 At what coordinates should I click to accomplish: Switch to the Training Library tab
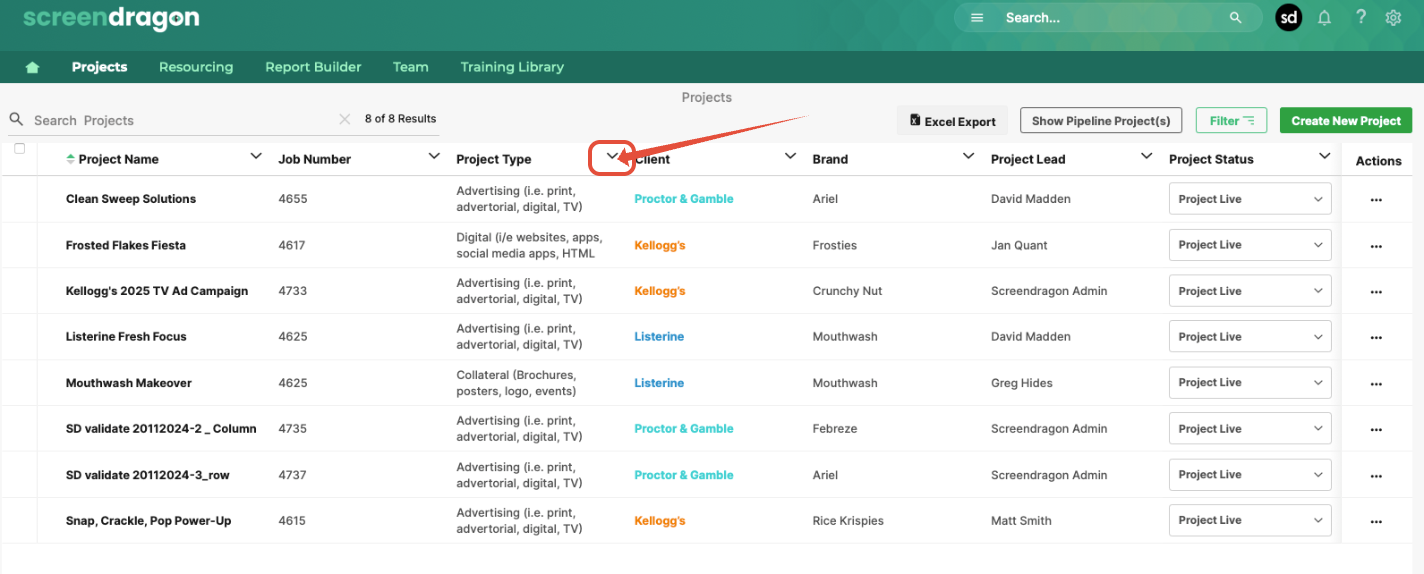click(512, 67)
